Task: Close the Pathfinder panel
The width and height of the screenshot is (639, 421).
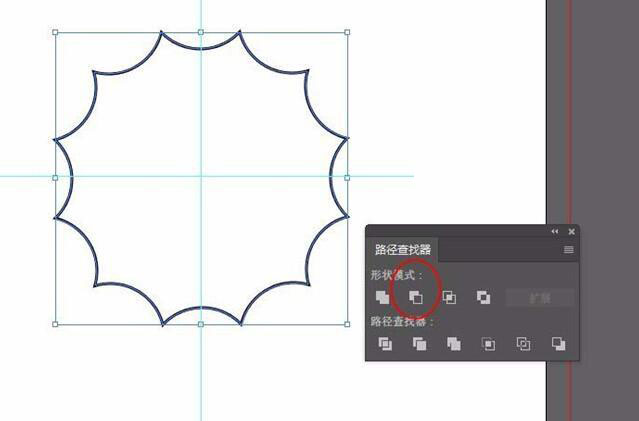Action: coord(571,231)
